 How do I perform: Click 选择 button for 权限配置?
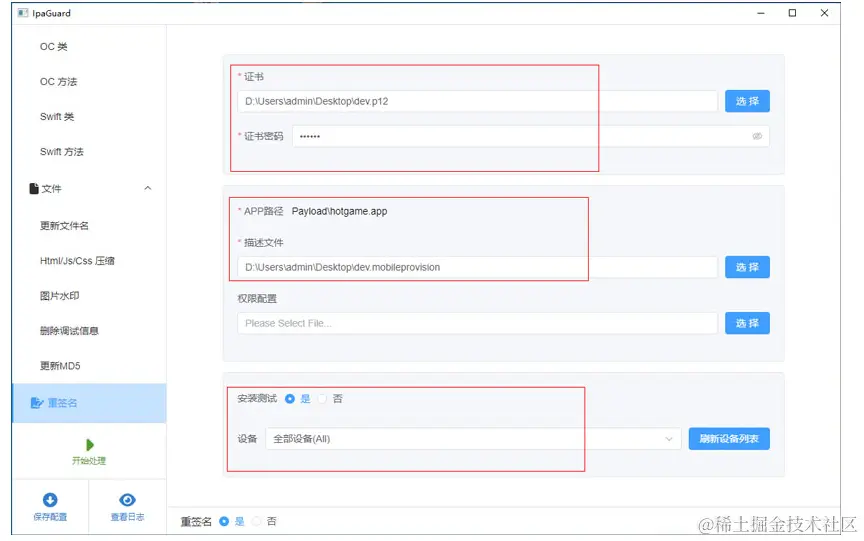(747, 323)
